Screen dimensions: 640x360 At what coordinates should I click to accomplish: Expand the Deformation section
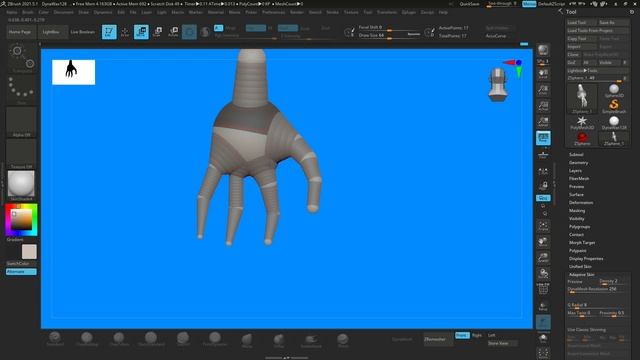coord(581,203)
